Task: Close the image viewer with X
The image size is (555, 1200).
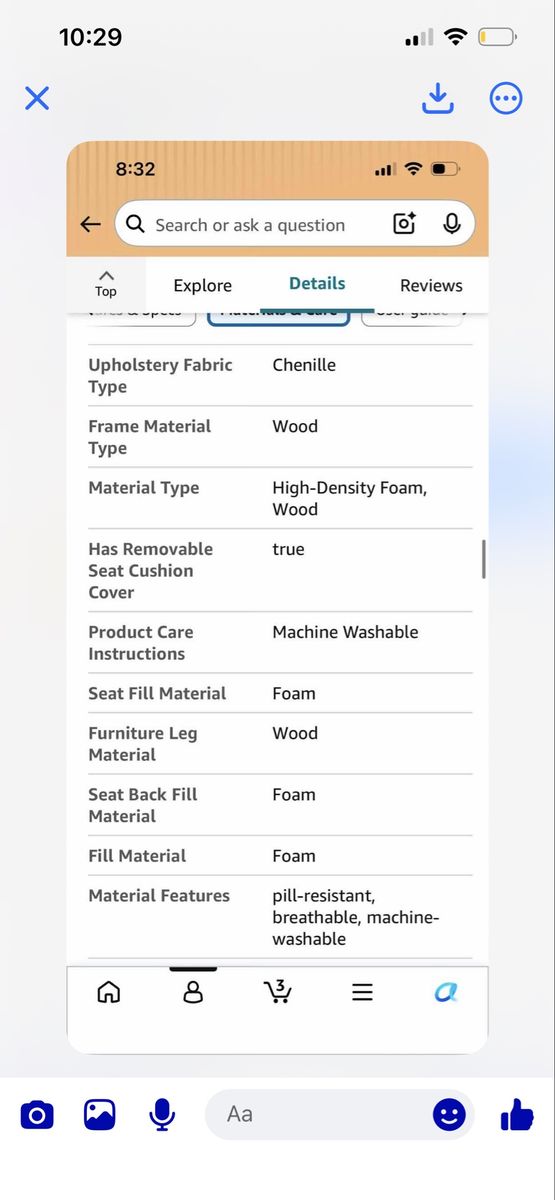Action: 37,98
